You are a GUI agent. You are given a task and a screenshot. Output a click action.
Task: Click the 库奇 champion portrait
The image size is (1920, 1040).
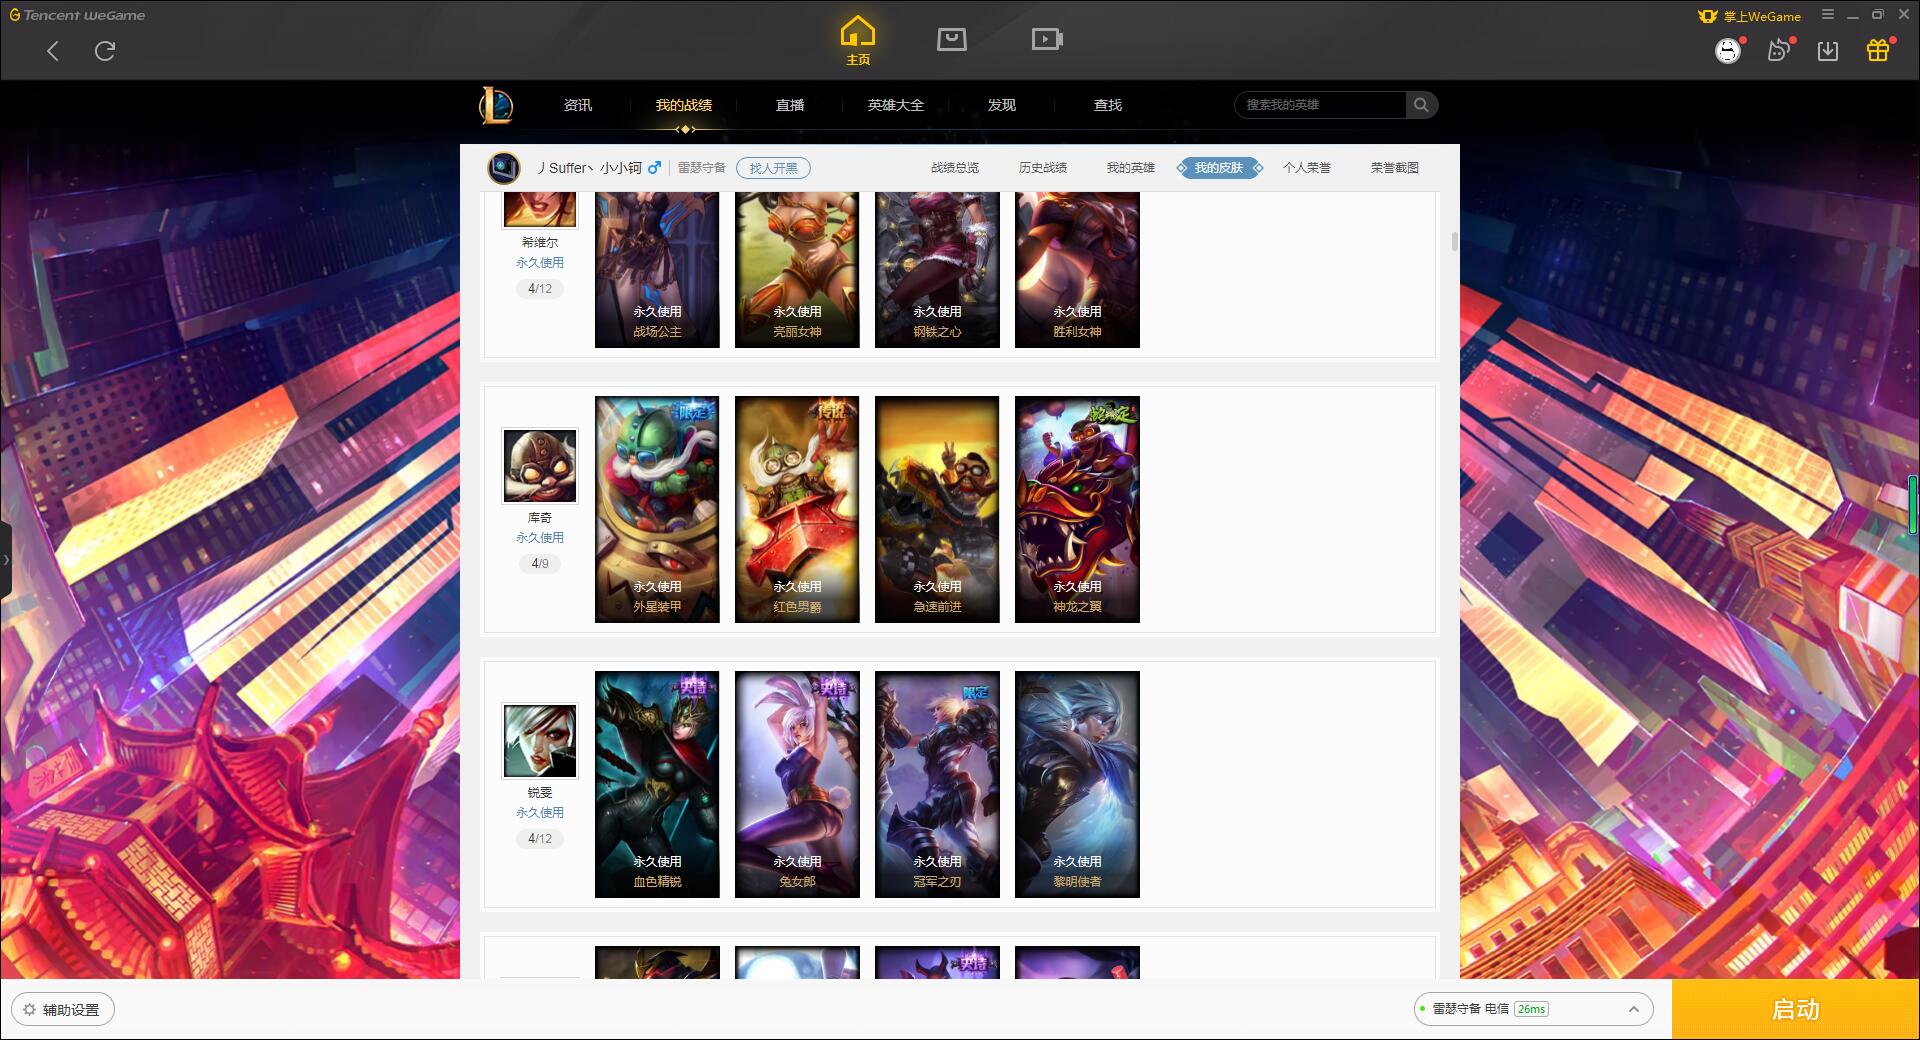point(540,467)
